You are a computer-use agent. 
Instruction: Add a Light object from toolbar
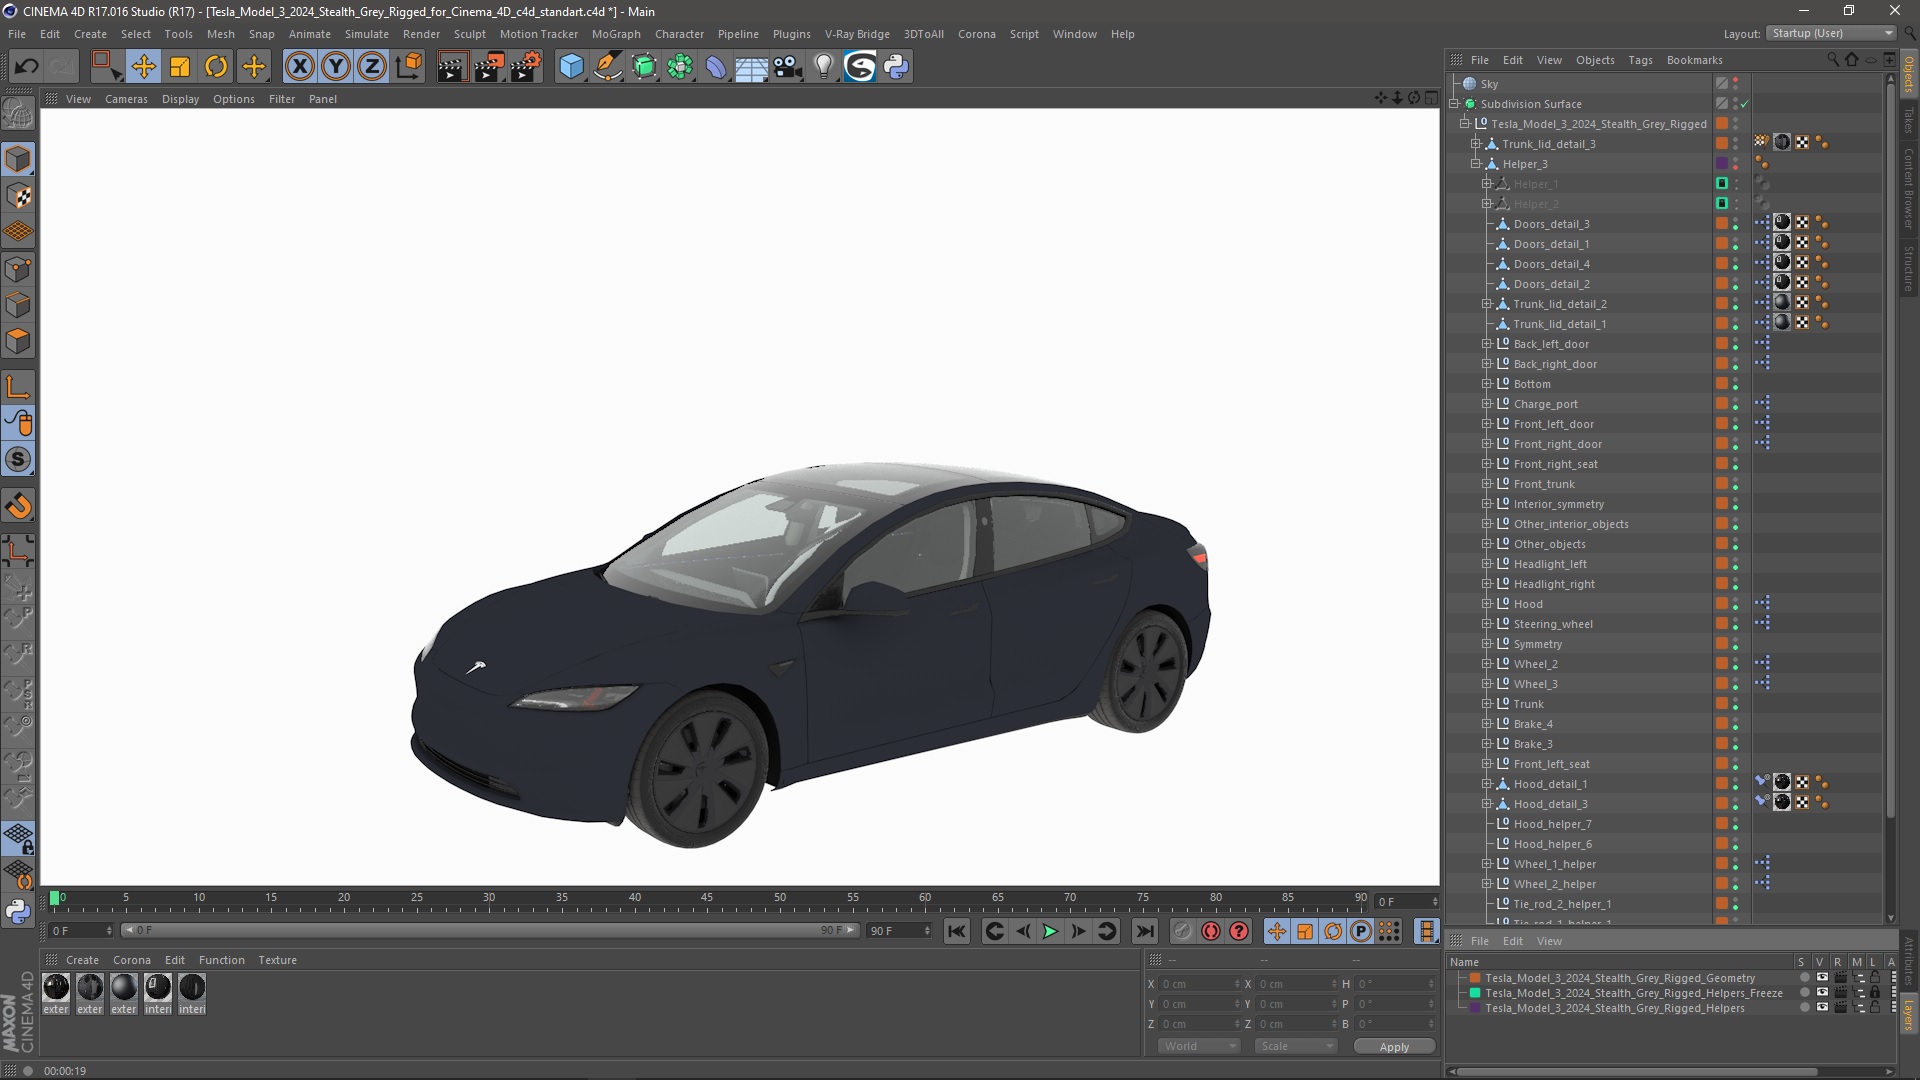824,67
